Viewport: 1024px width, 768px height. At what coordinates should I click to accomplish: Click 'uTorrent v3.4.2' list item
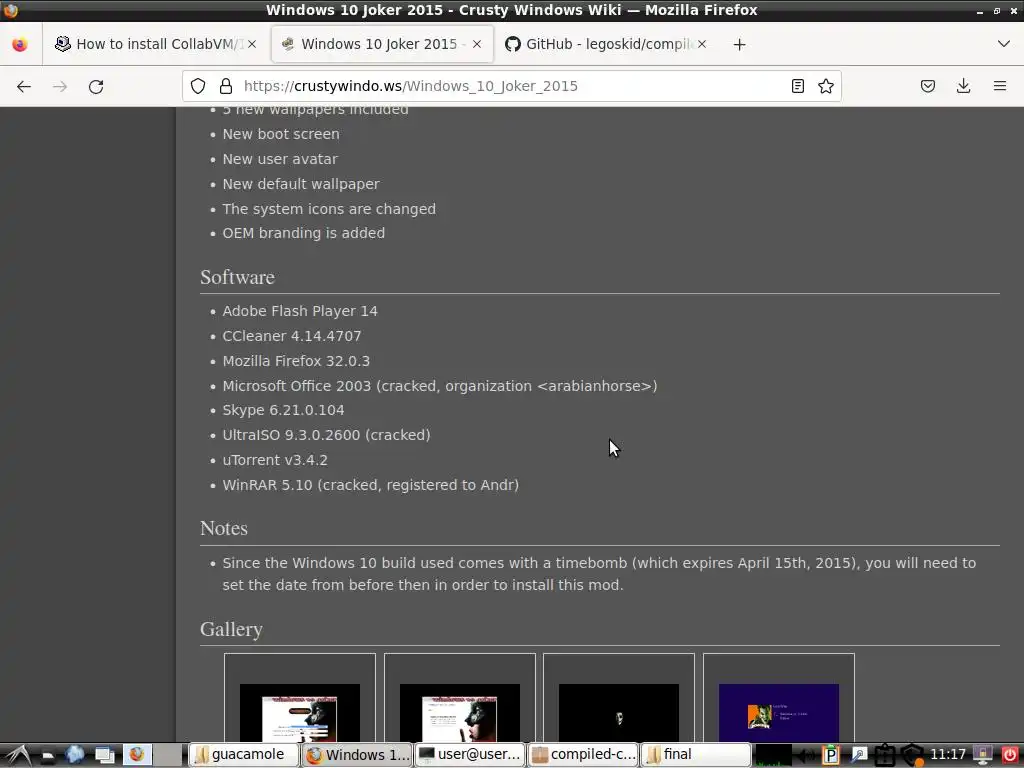[275, 460]
